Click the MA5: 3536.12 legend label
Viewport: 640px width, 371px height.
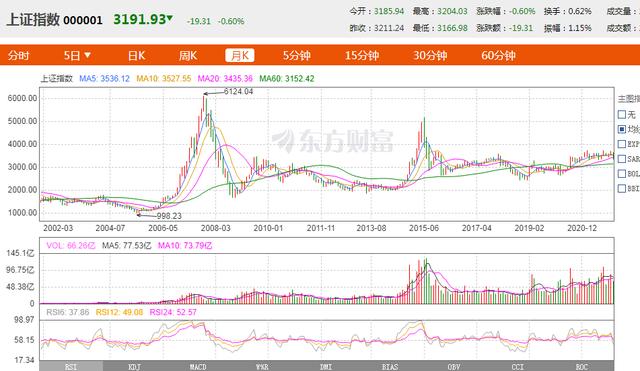pyautogui.click(x=104, y=78)
